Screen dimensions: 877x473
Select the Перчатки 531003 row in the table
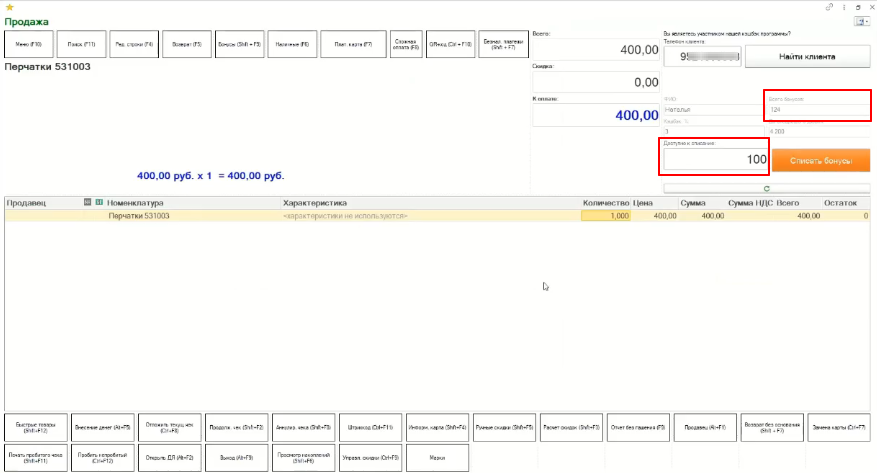tap(437, 216)
